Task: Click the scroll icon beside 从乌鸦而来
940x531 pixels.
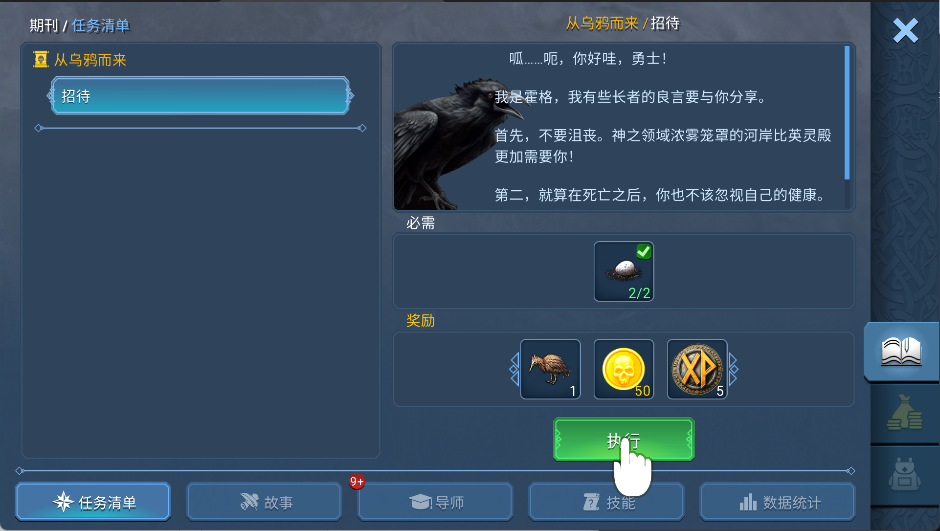Action: coord(41,59)
